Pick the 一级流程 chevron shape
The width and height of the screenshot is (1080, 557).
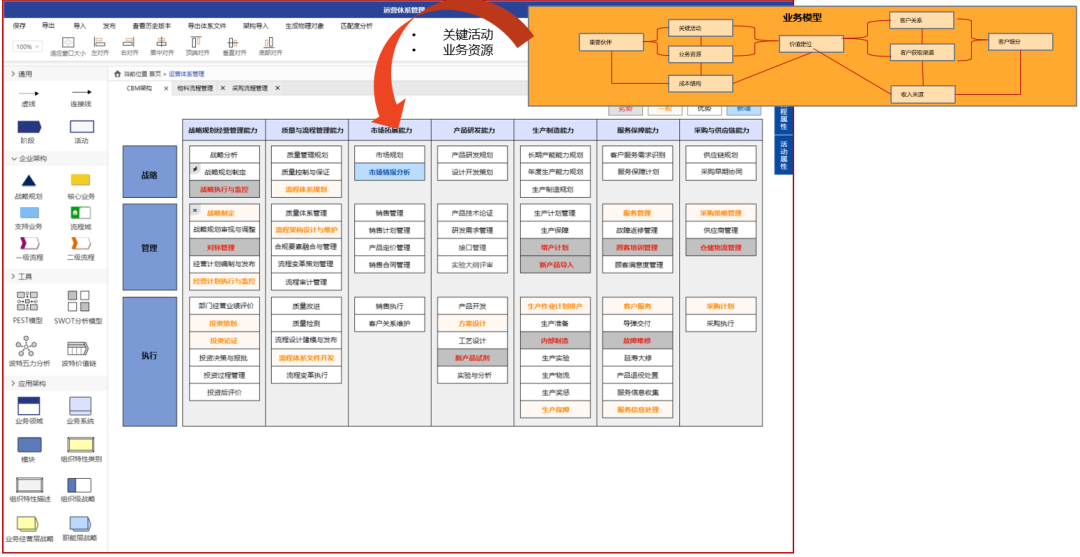[29, 243]
